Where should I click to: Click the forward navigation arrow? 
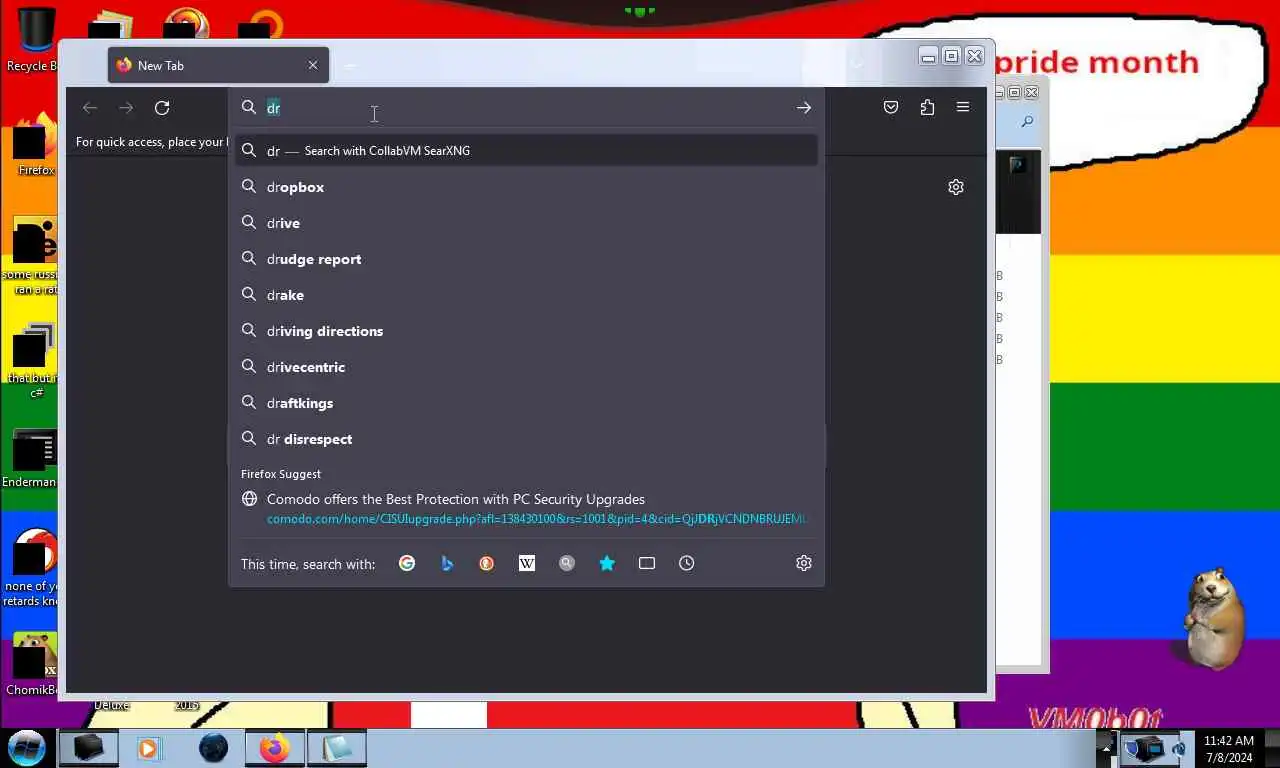tap(126, 108)
